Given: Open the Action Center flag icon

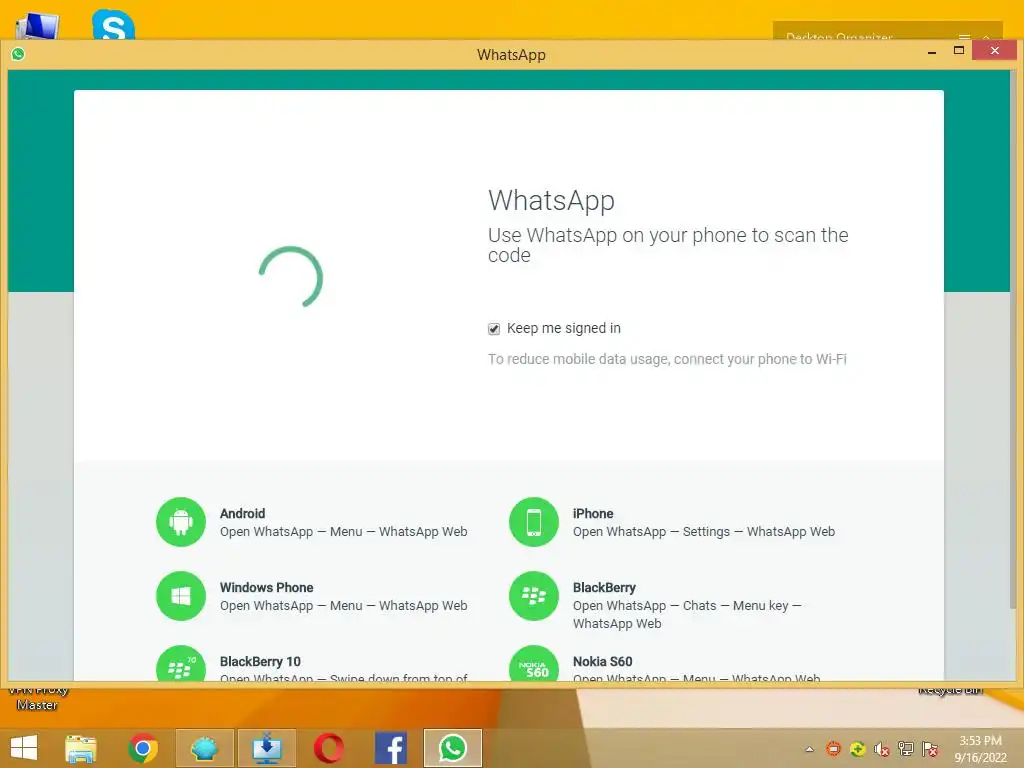Looking at the screenshot, I should click(930, 749).
